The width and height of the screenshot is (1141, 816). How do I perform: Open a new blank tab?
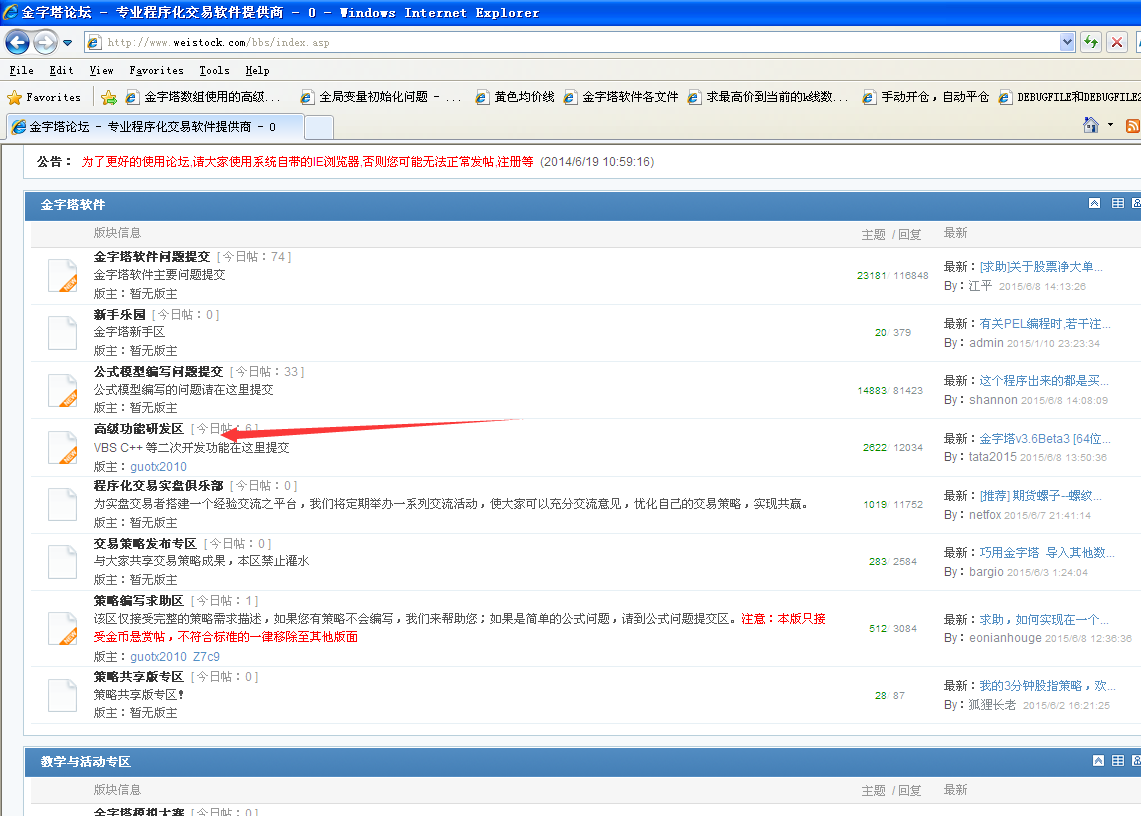(319, 127)
